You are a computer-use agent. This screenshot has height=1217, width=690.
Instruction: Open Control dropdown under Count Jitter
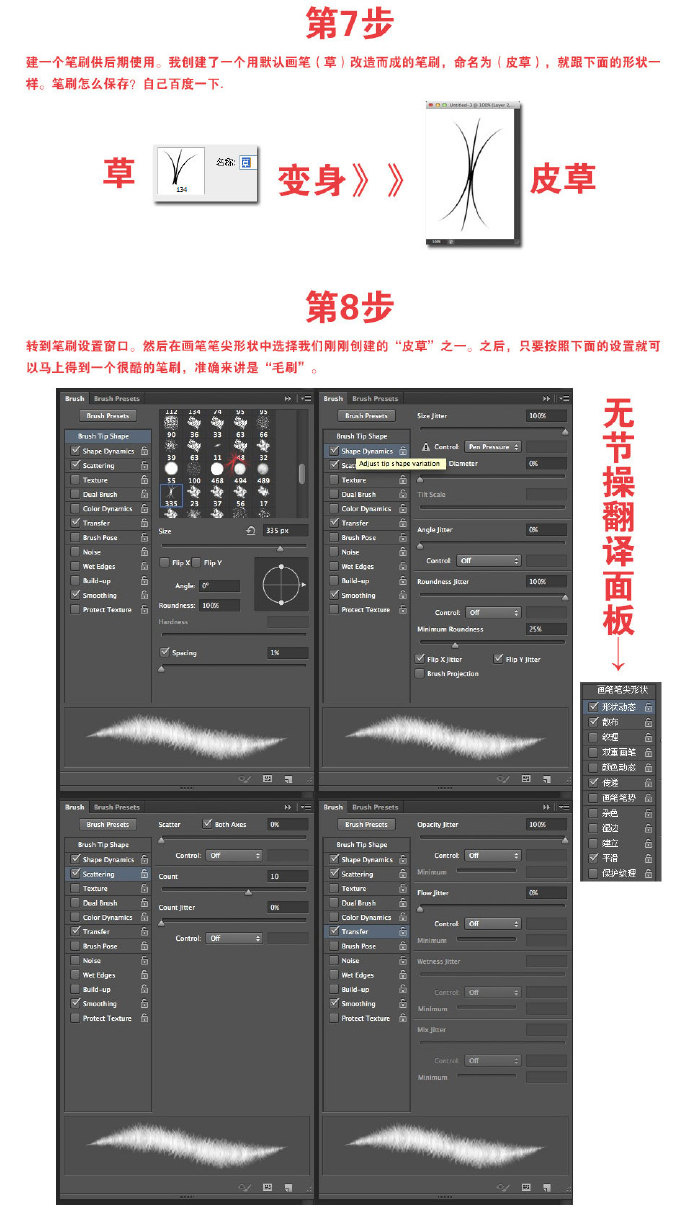(x=233, y=939)
